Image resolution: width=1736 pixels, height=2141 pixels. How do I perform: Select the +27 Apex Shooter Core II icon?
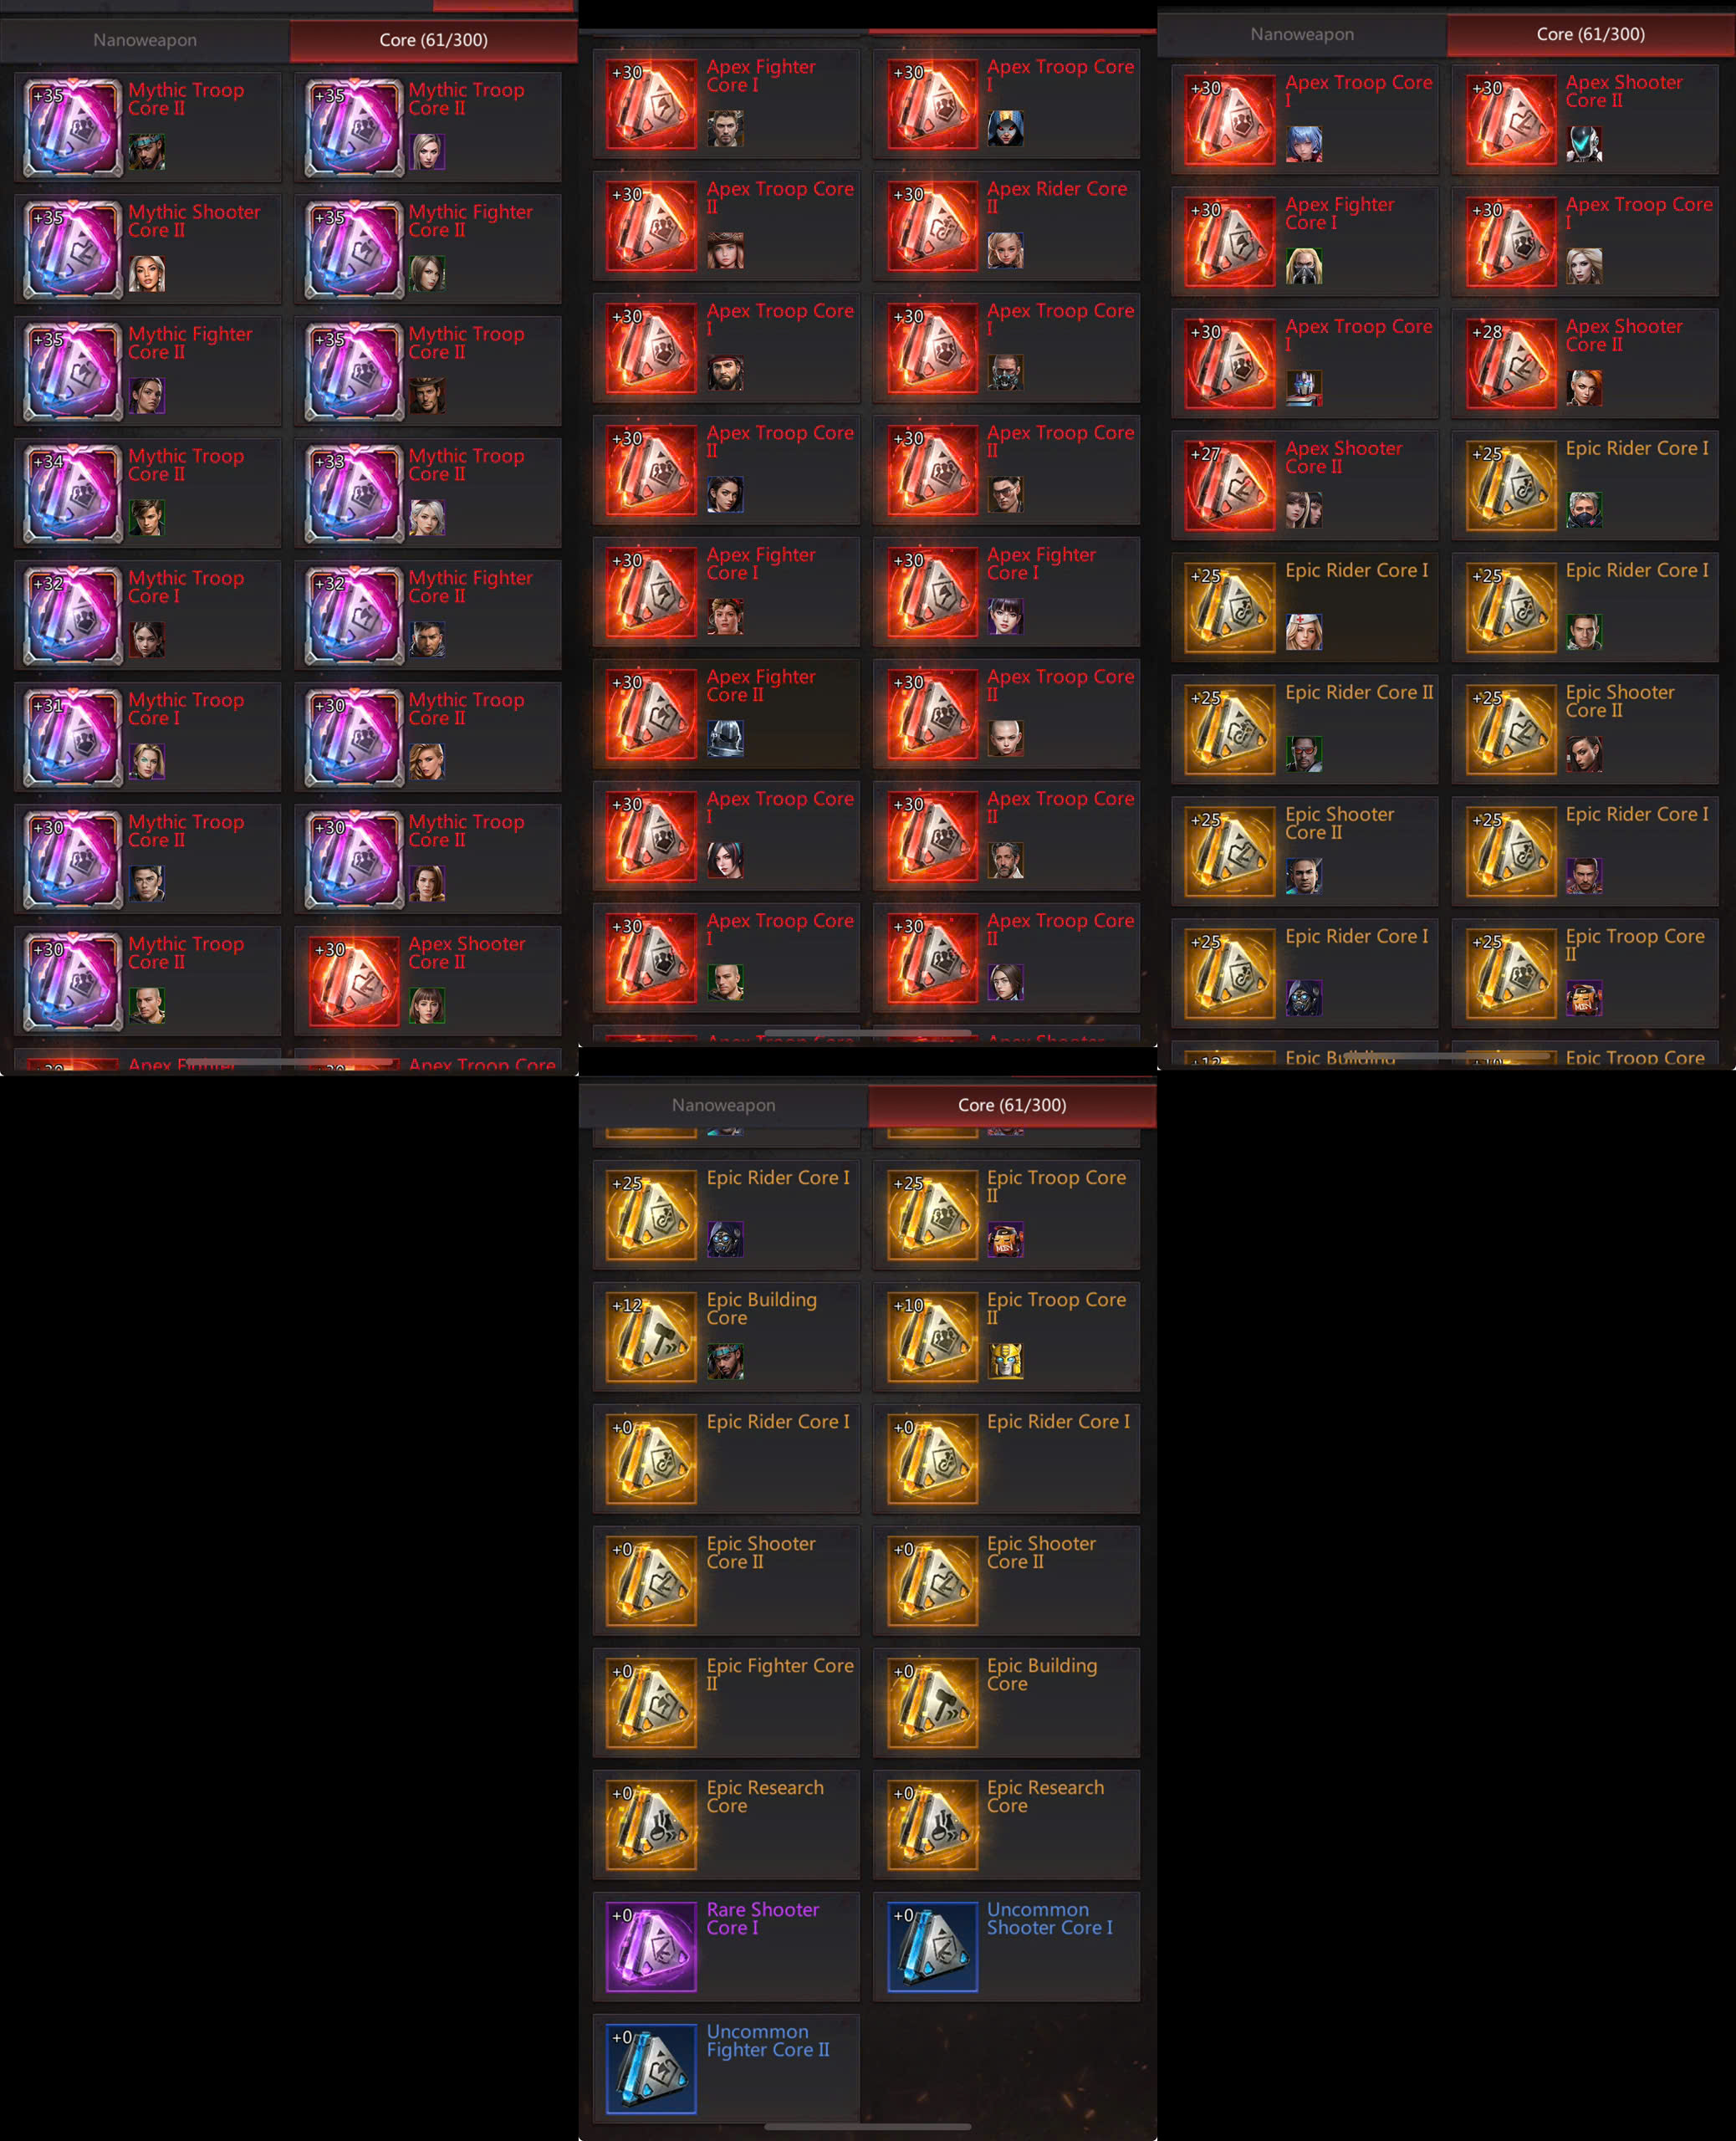point(1230,485)
